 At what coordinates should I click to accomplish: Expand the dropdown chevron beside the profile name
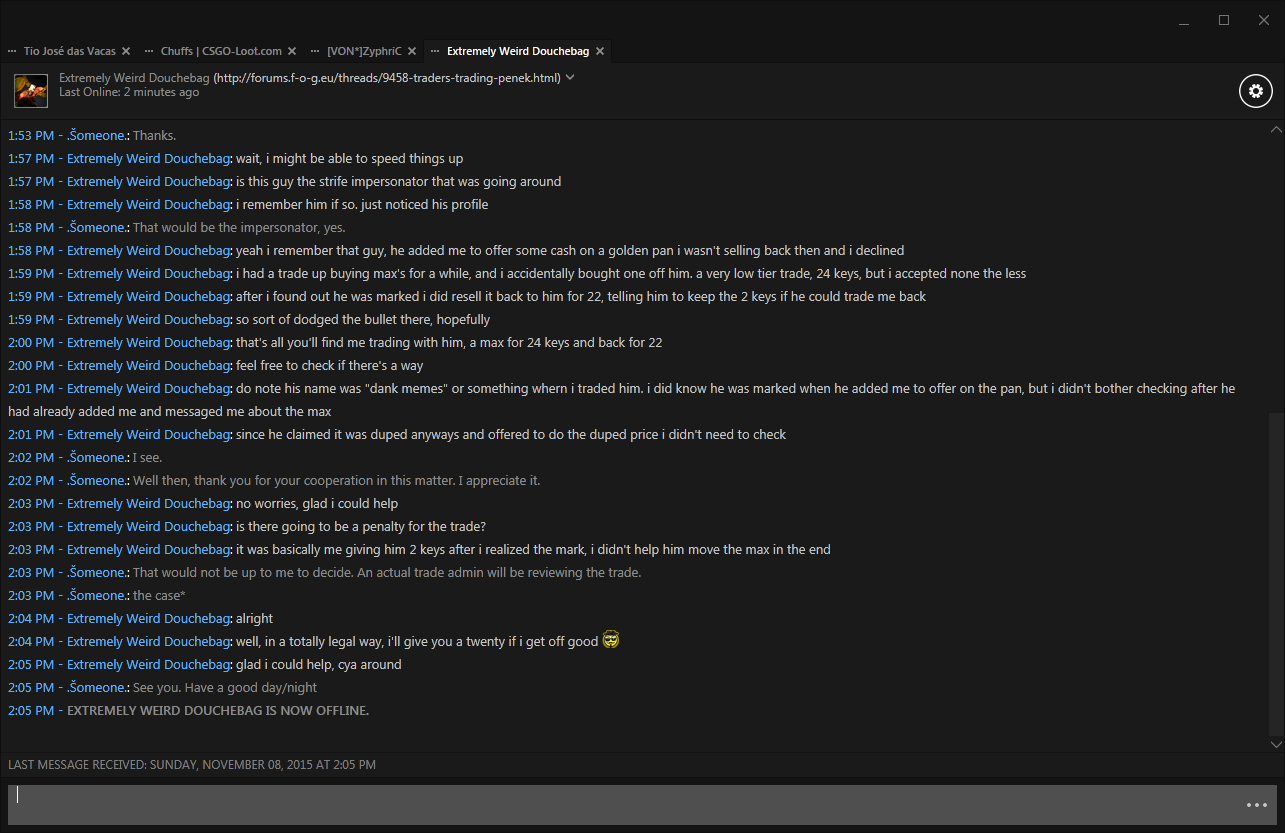pos(570,77)
